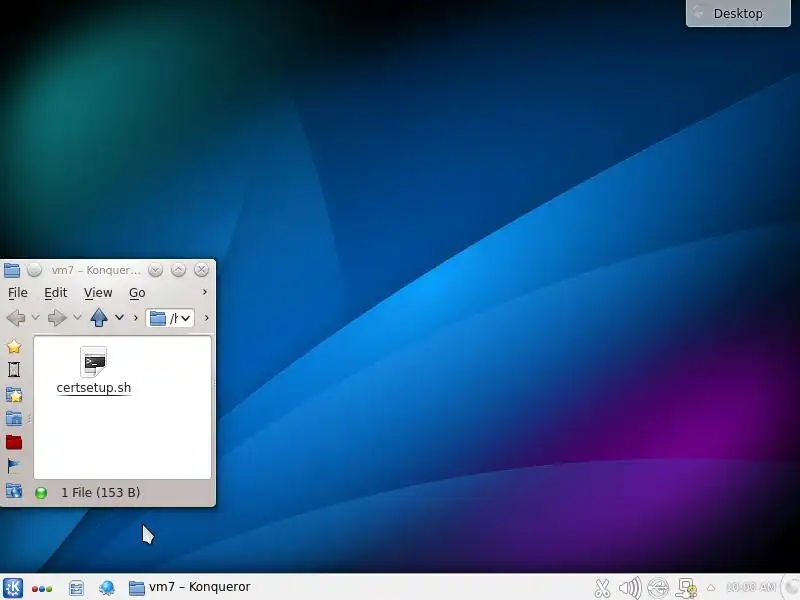Click the Desktop toolbox button
The height and width of the screenshot is (600, 800).
tap(738, 13)
